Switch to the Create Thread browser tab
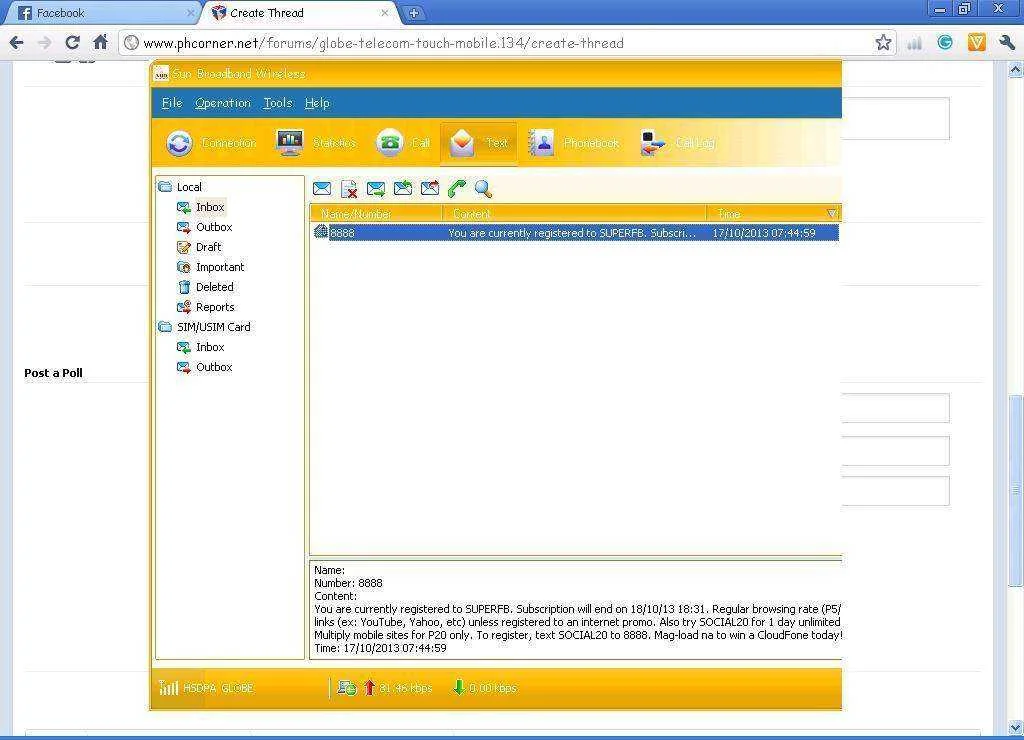Screen dimensions: 1024x740 [x=300, y=13]
